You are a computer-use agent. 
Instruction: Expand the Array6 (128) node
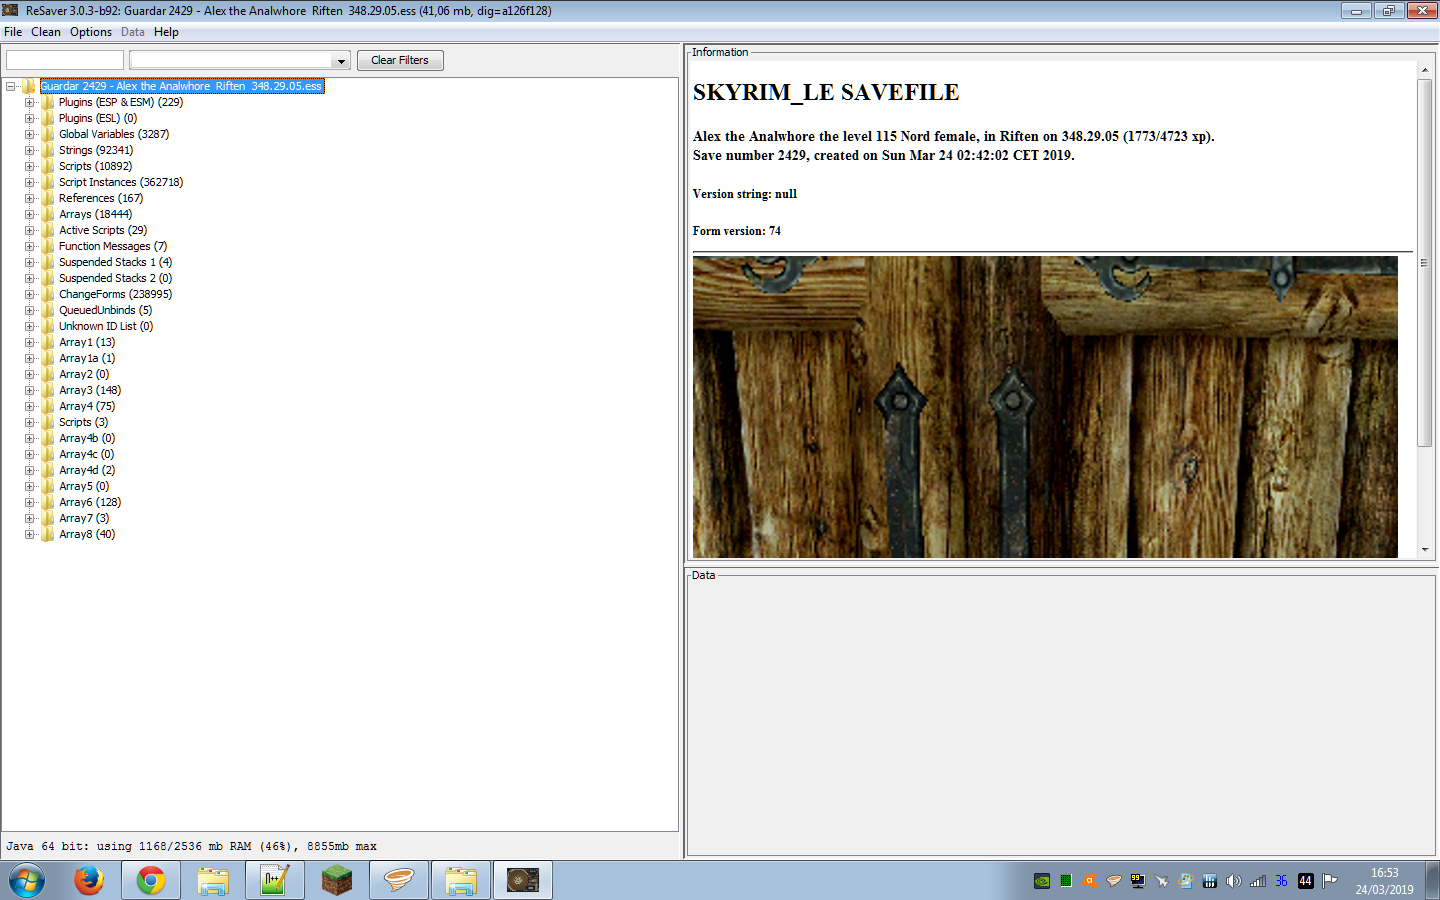point(30,502)
